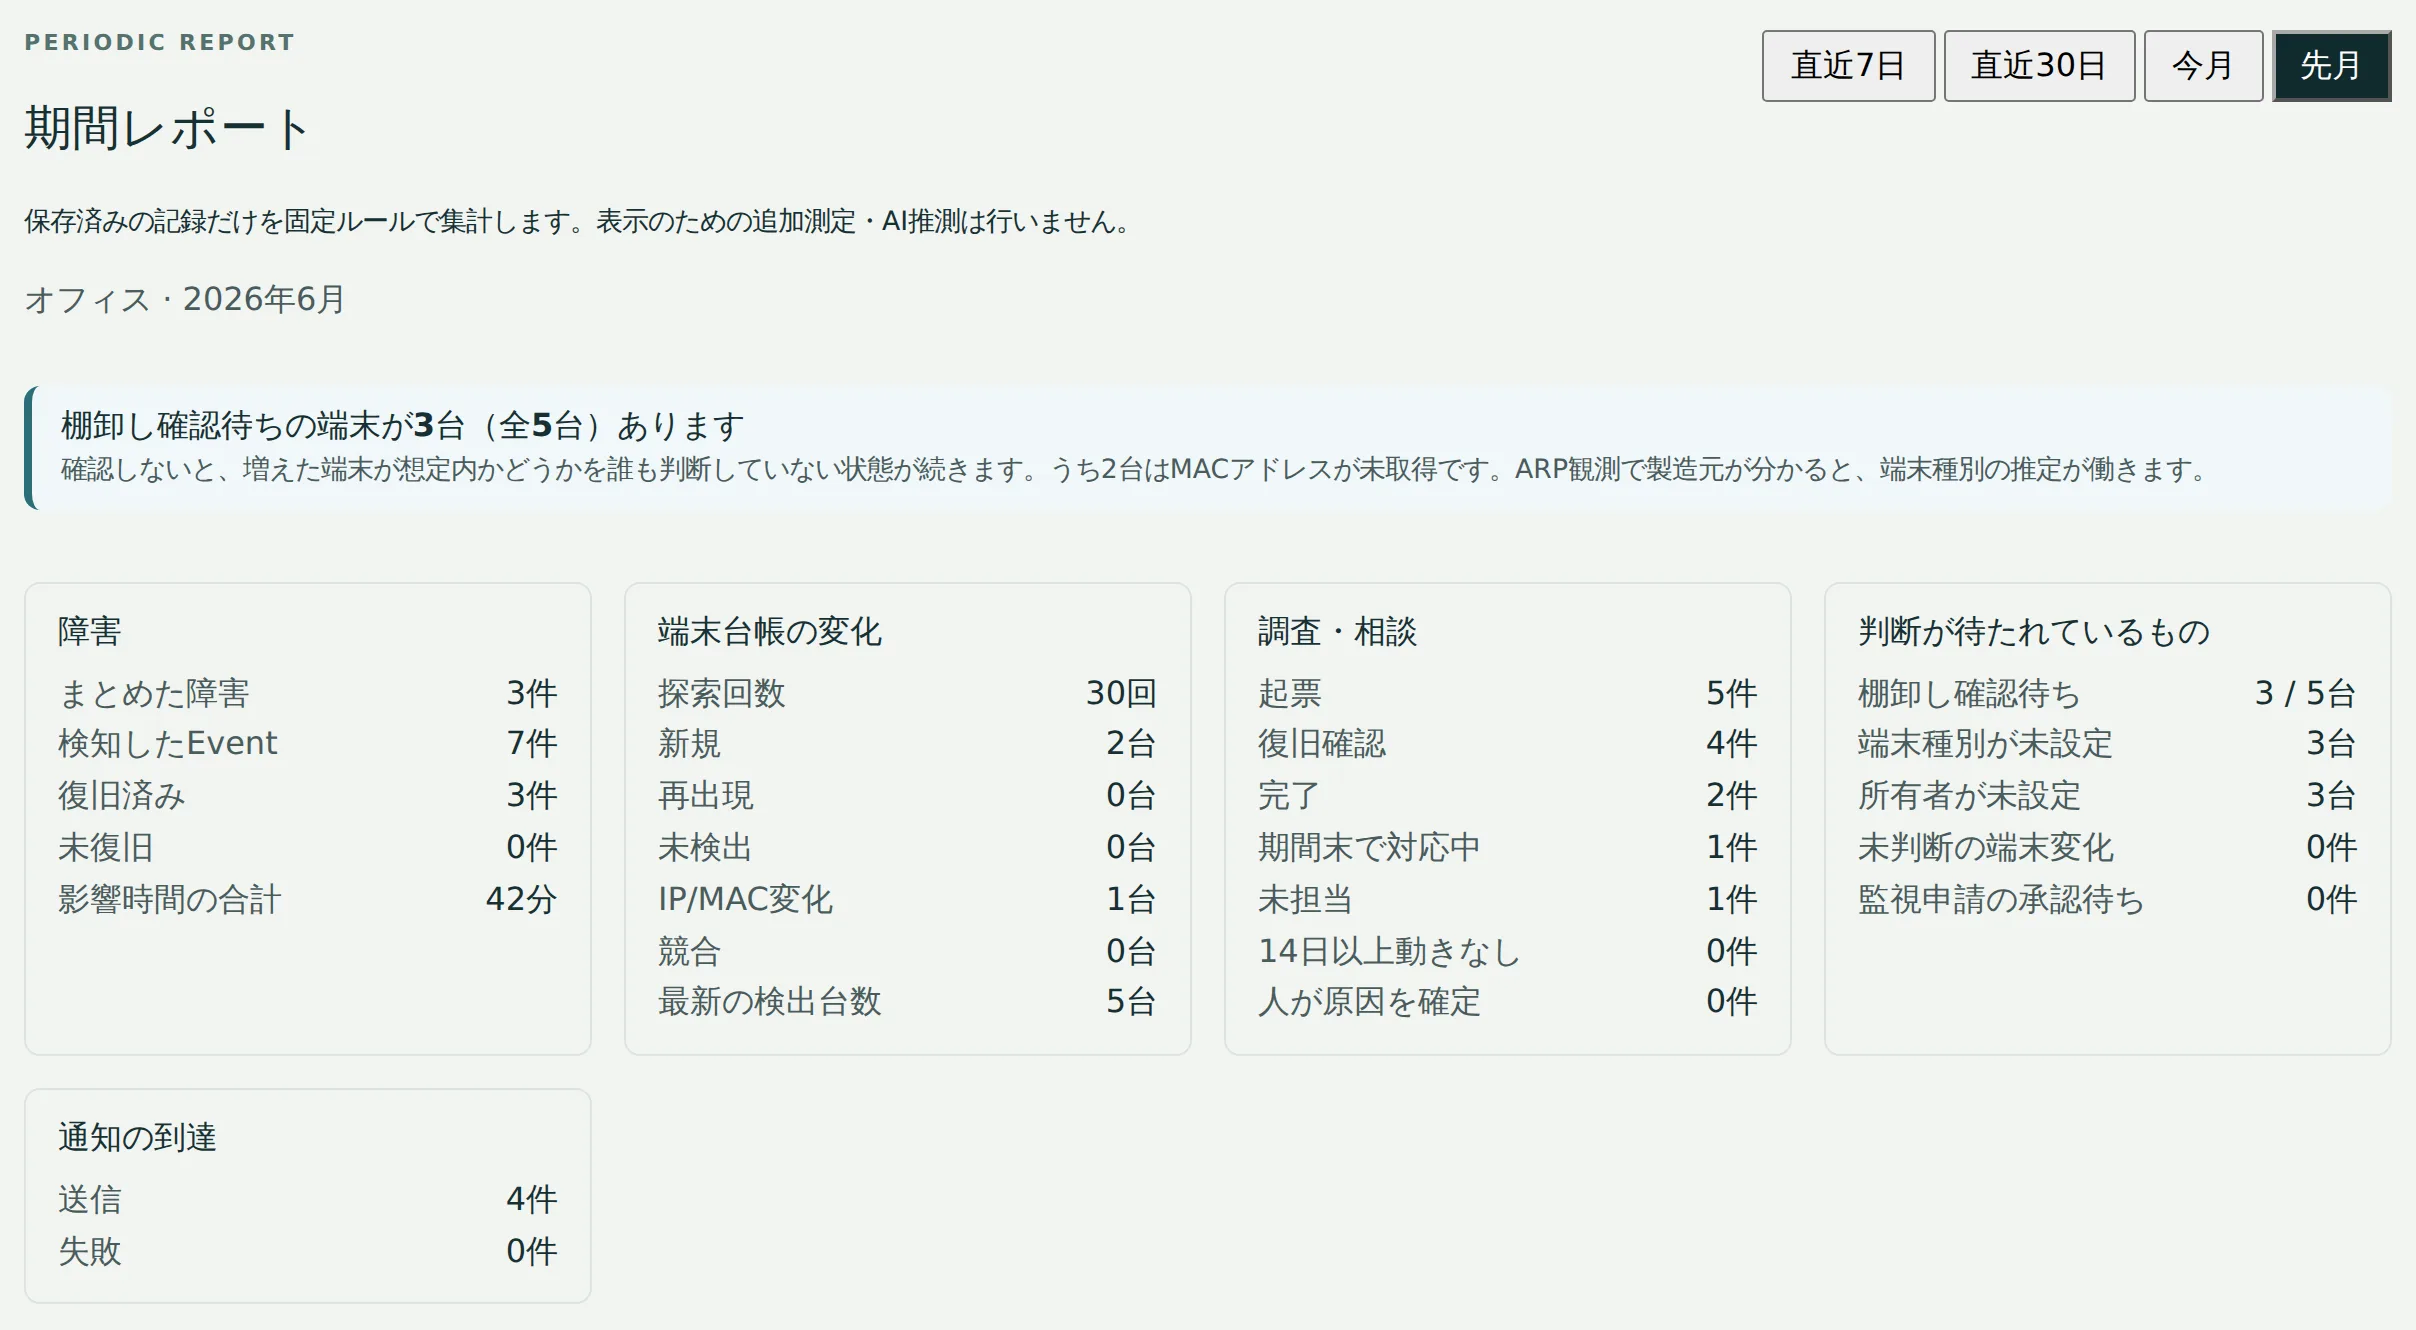
Task: Click the 未復旧 row
Action: (308, 847)
